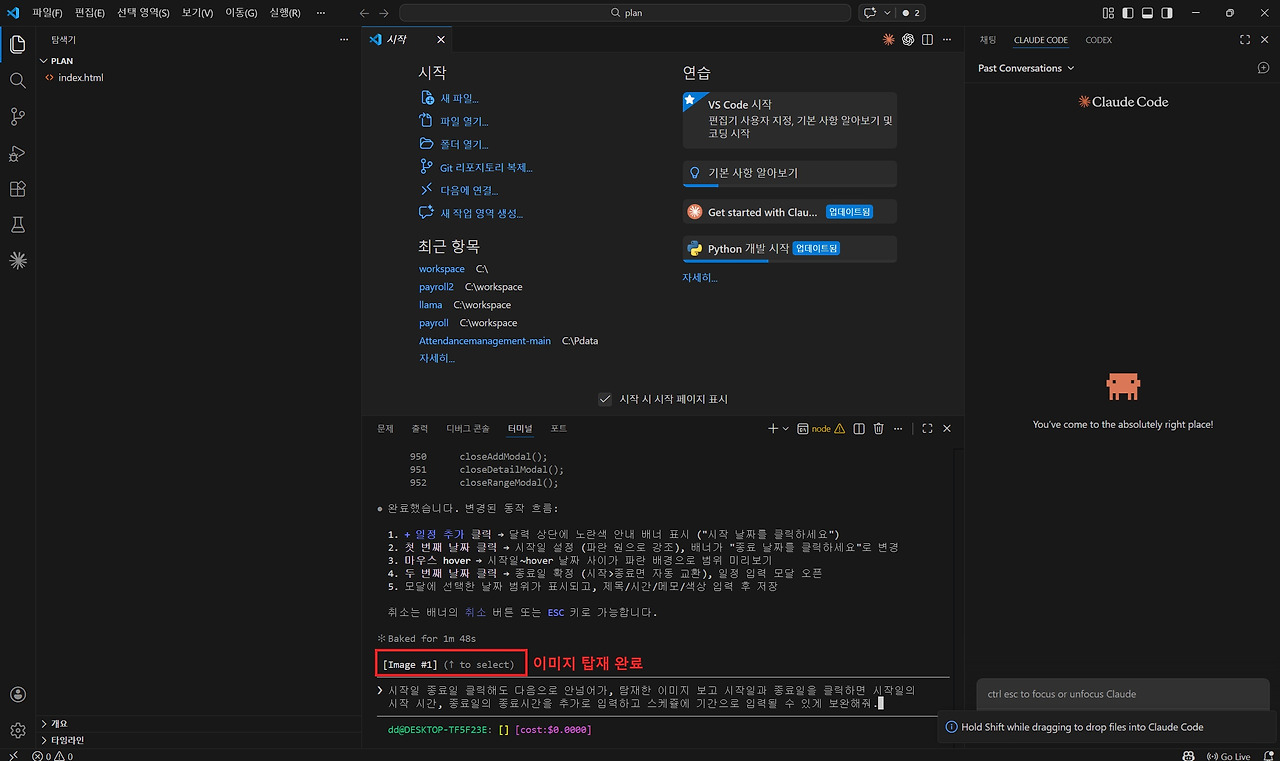Toggle primary side bar visibility
This screenshot has width=1280, height=761.
pyautogui.click(x=1128, y=13)
